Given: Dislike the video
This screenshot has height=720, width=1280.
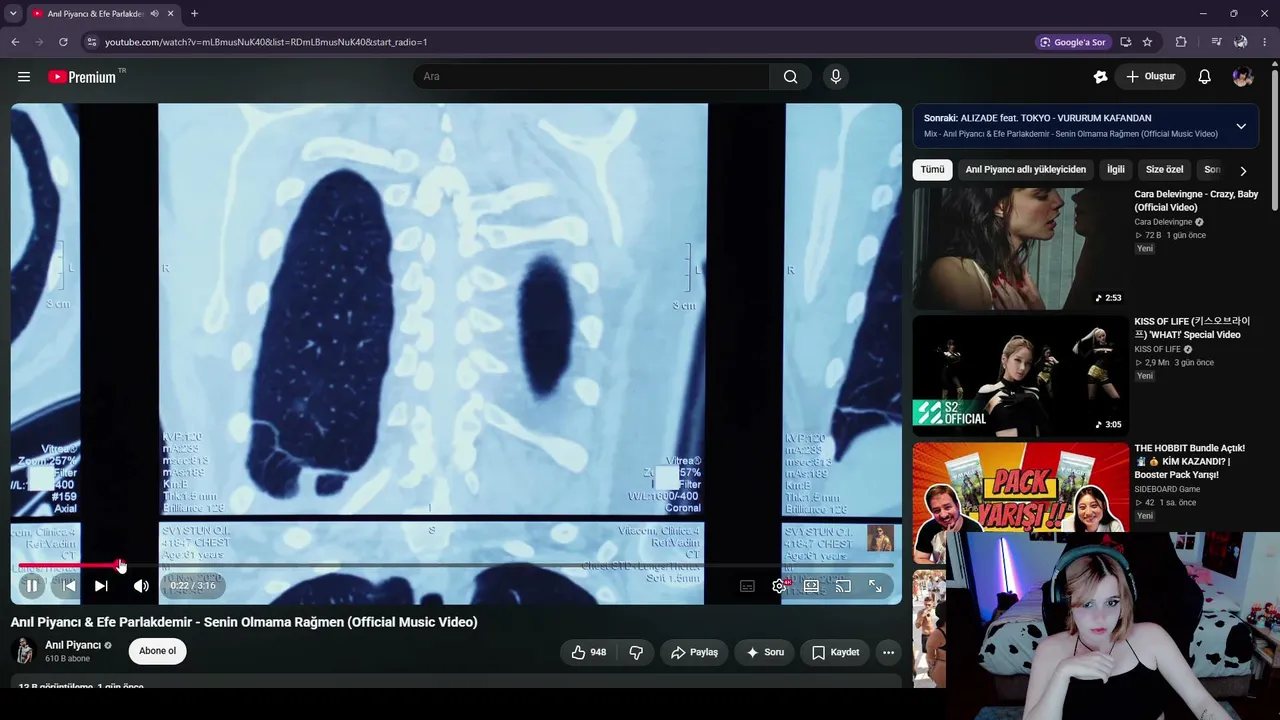Looking at the screenshot, I should (636, 652).
